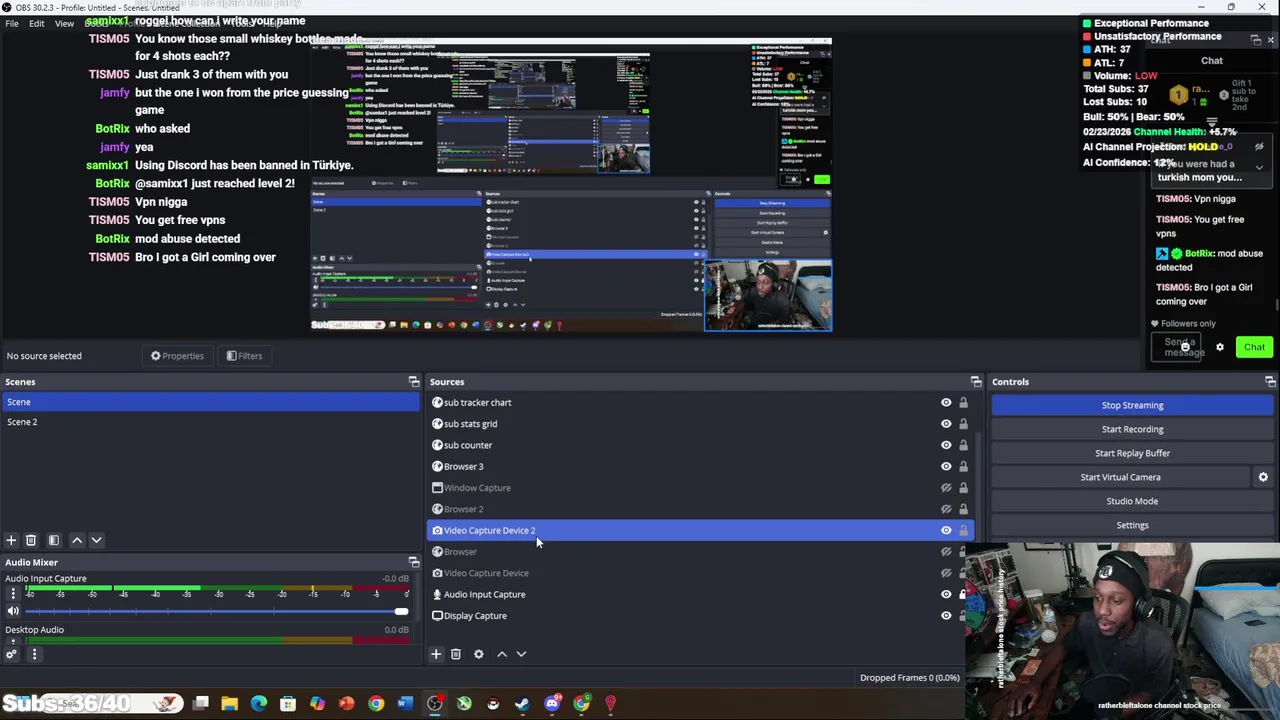This screenshot has width=1280, height=720.
Task: Move the scene down in the Scenes list
Action: [96, 540]
